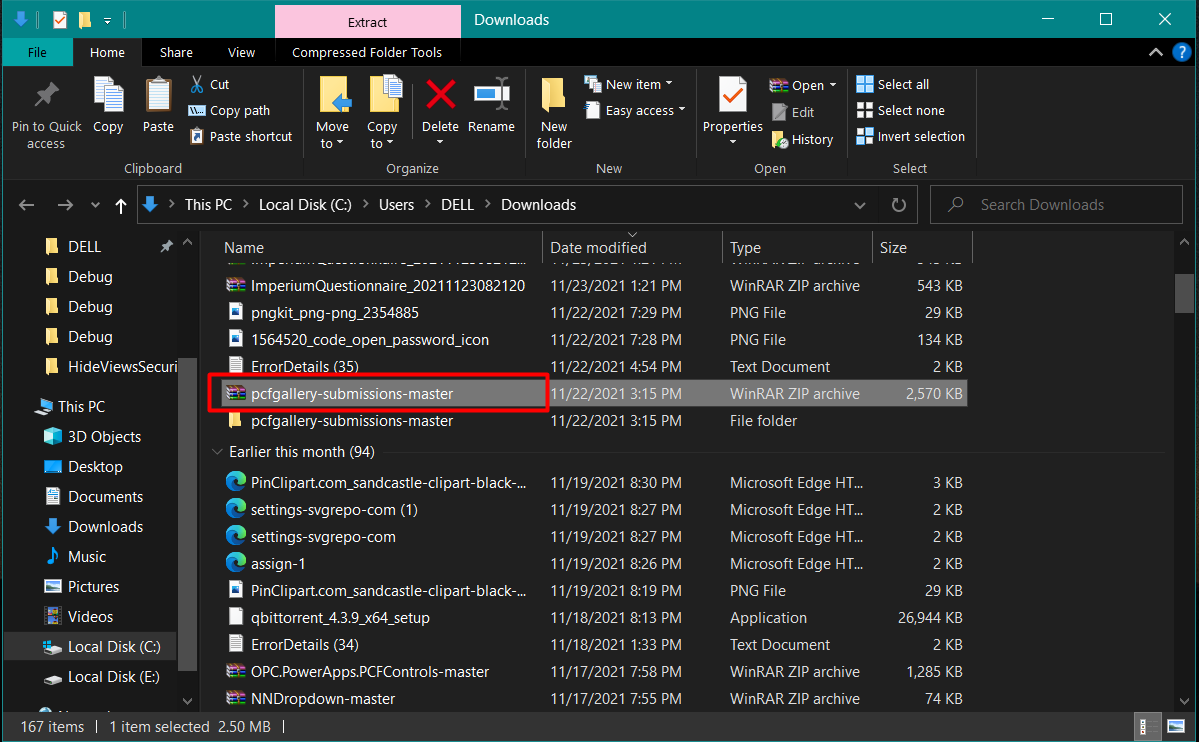1199x742 pixels.
Task: Collapse the Earlier this month group
Action: point(217,452)
